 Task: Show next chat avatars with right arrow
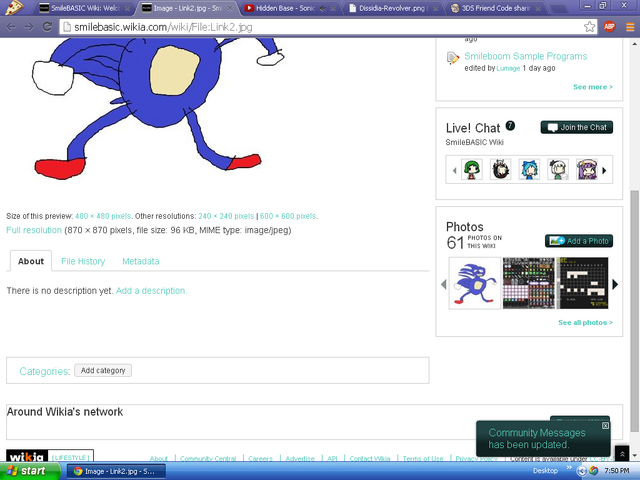pyautogui.click(x=604, y=171)
